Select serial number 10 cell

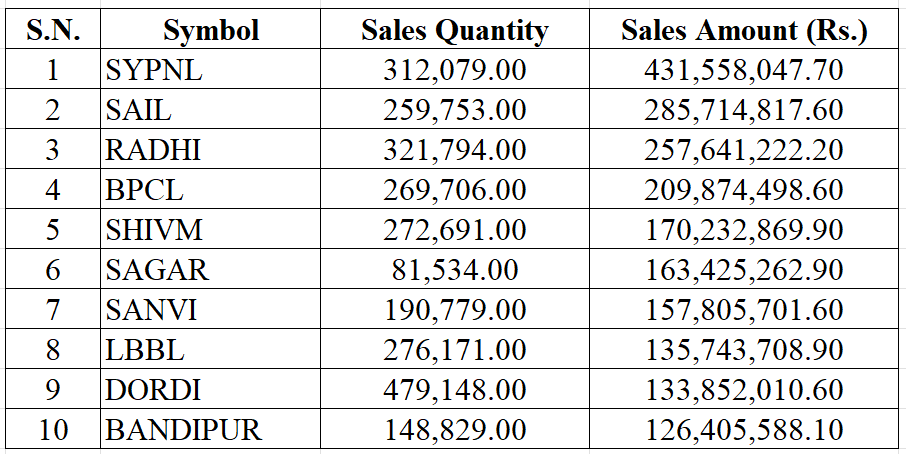53,430
